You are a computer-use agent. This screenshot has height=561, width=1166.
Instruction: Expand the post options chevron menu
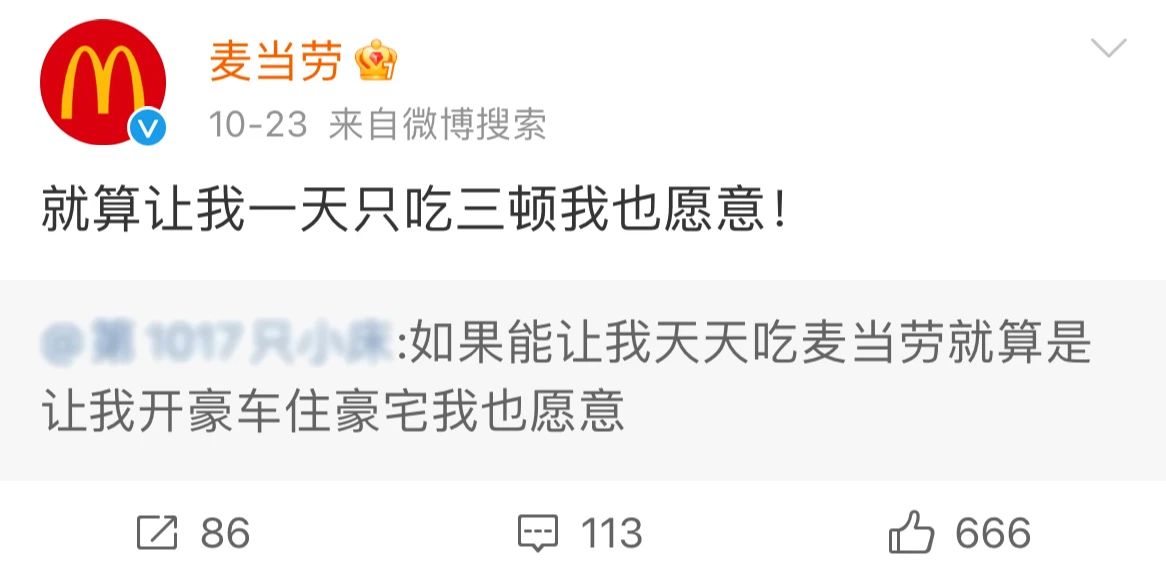pos(1108,48)
